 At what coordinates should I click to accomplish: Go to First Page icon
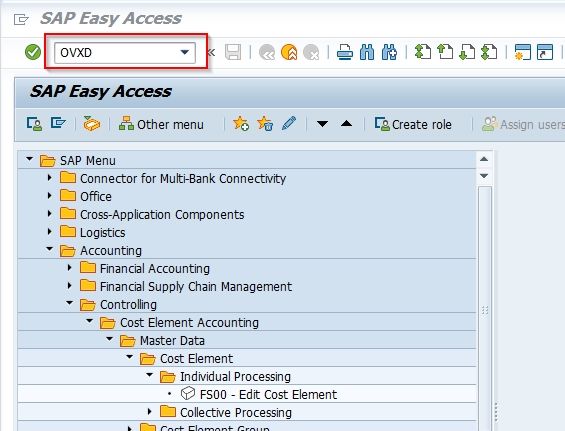point(423,52)
